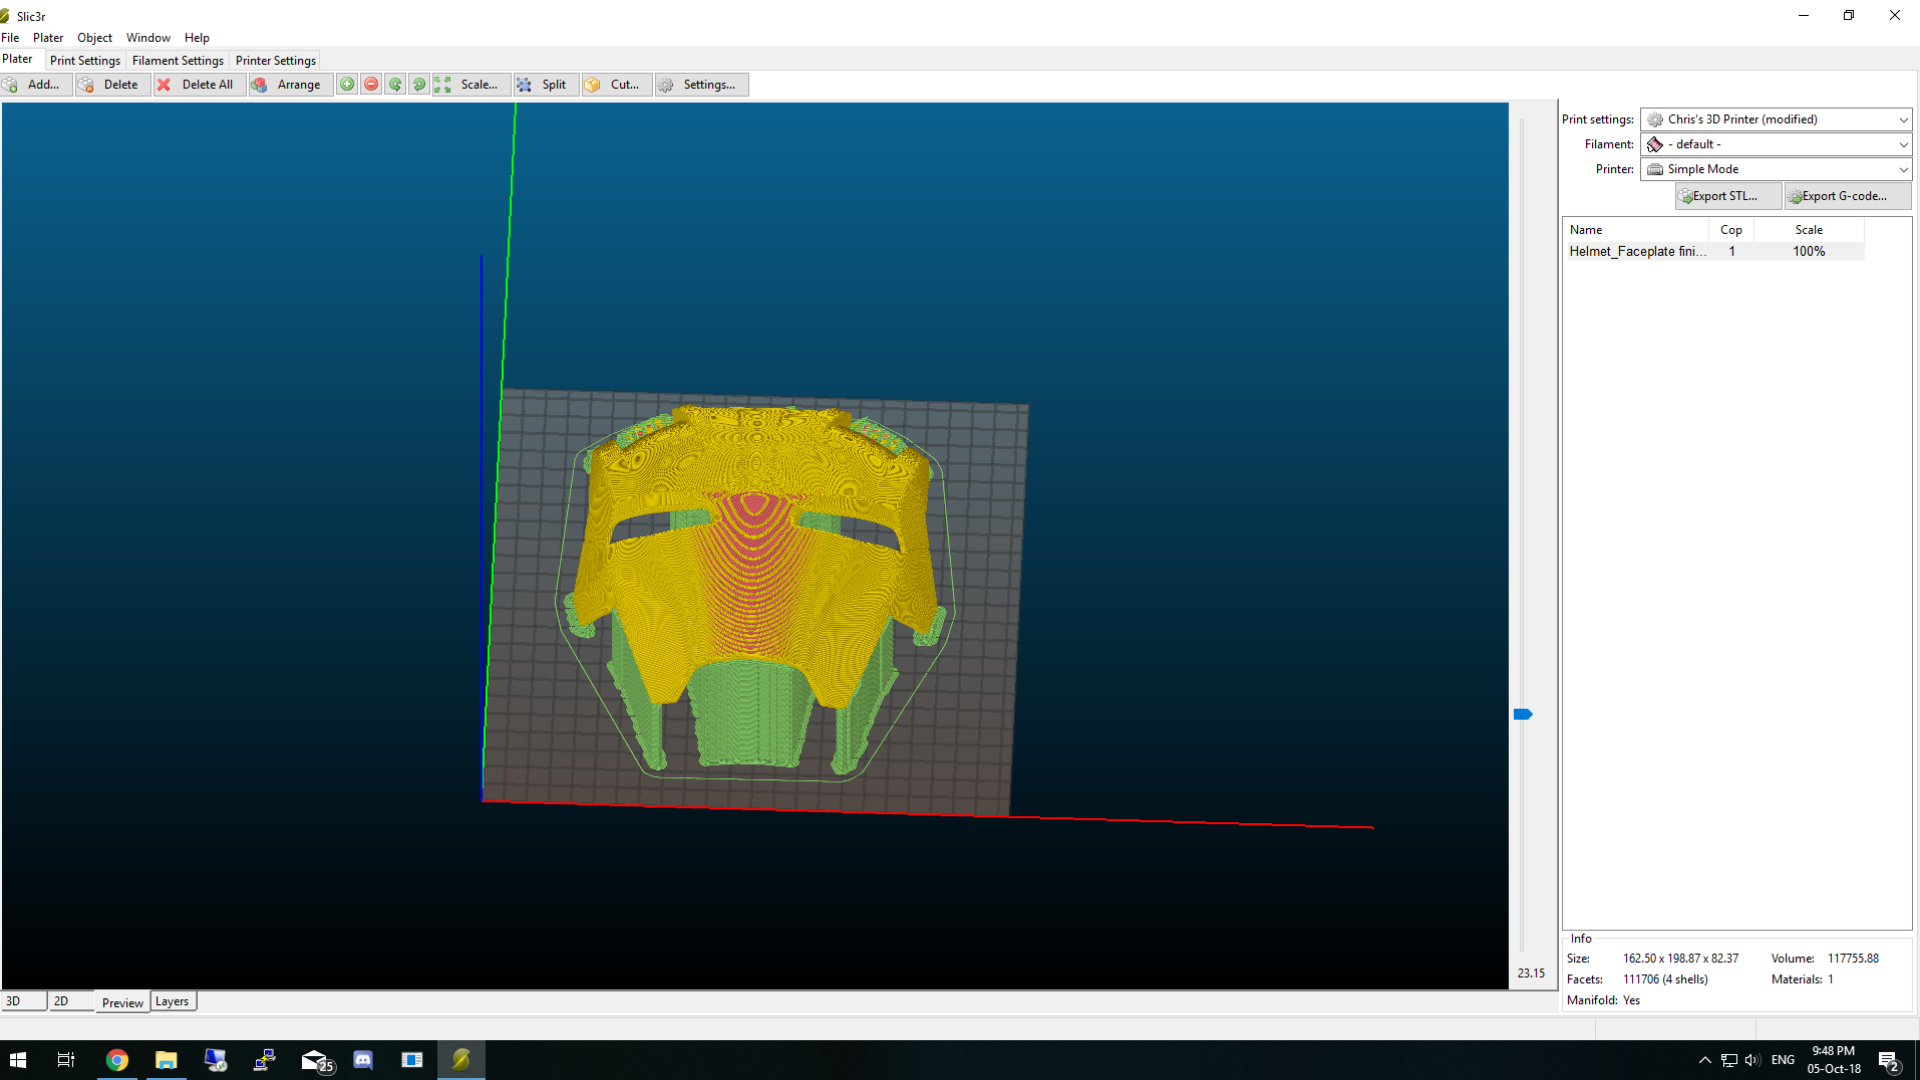Click the blue layer height slider handle
This screenshot has height=1080, width=1920.
[x=1522, y=714]
